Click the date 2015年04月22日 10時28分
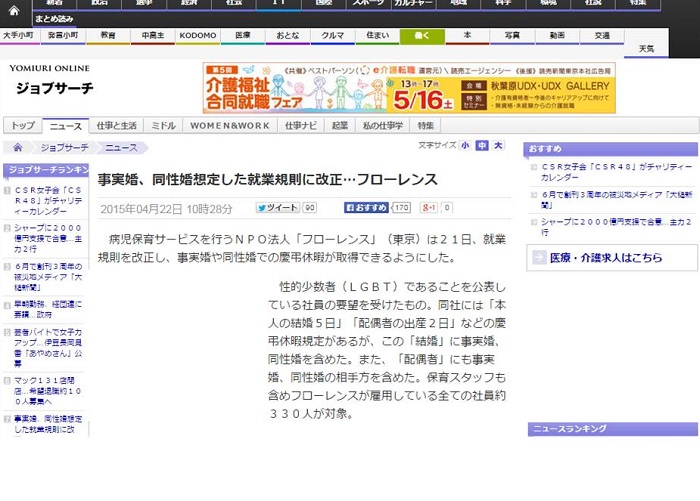Screen dimensions: 700x501 [x=166, y=209]
